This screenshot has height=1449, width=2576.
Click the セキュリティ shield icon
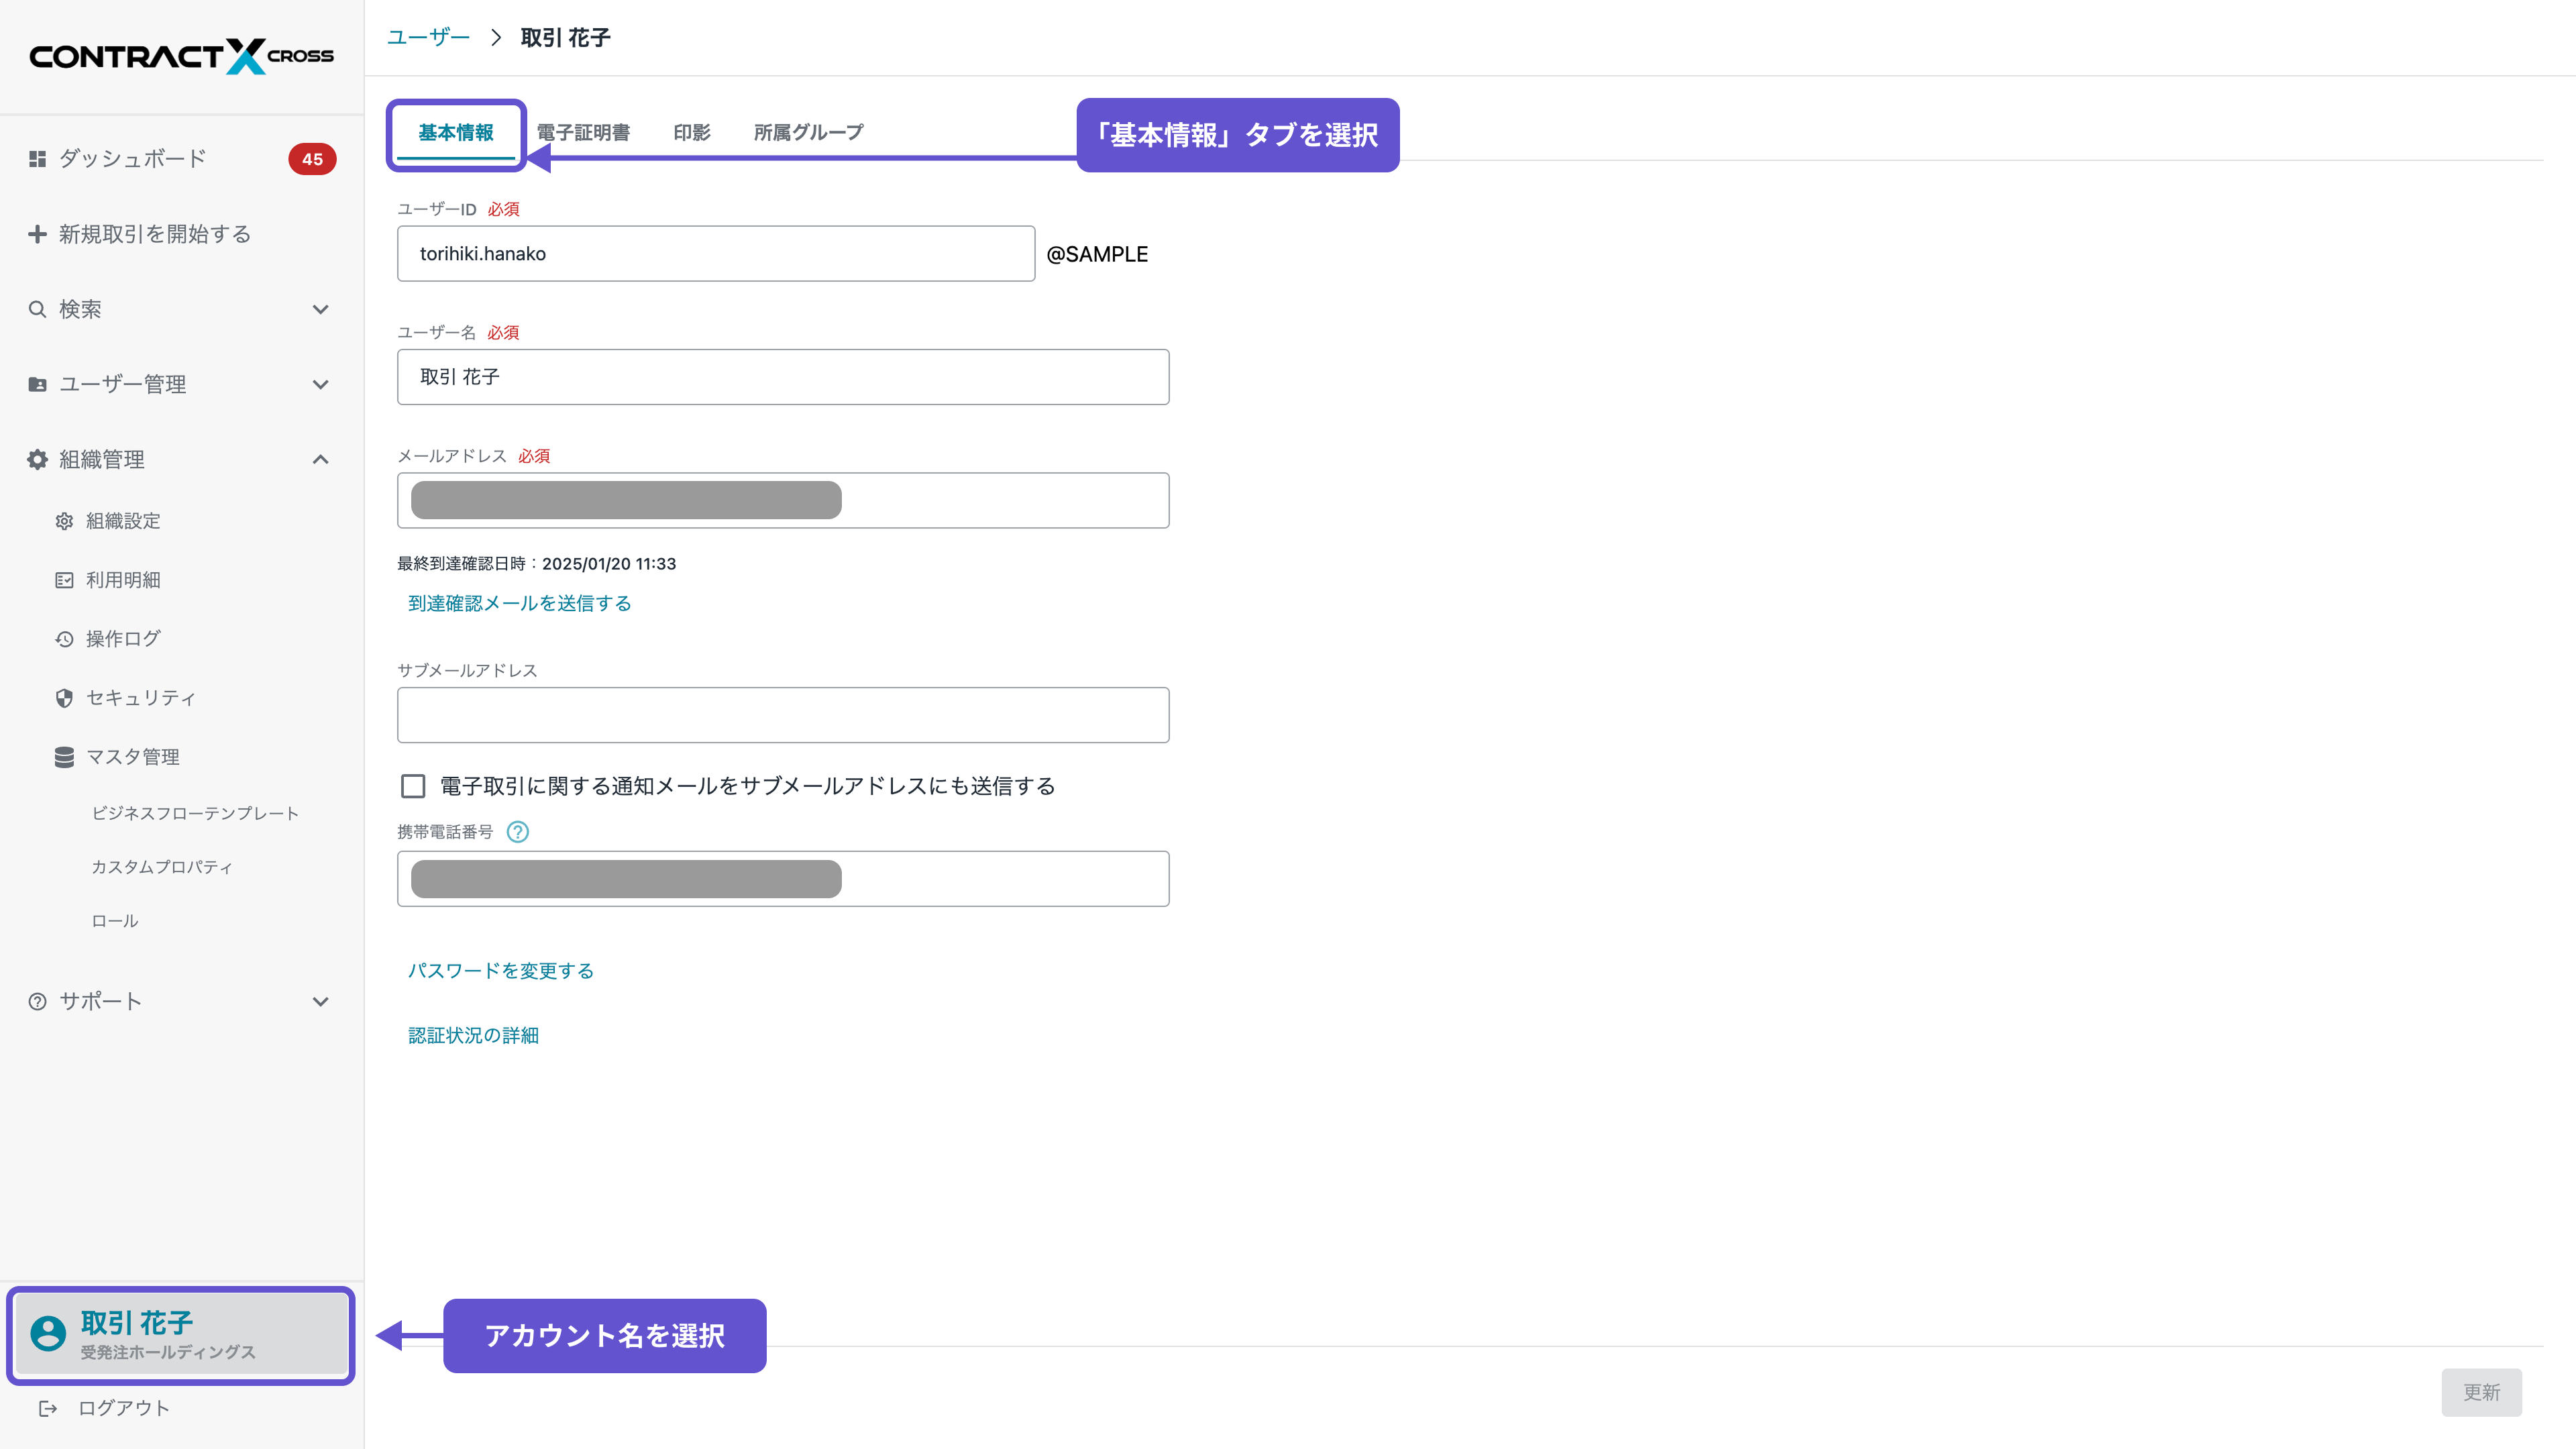[x=64, y=698]
